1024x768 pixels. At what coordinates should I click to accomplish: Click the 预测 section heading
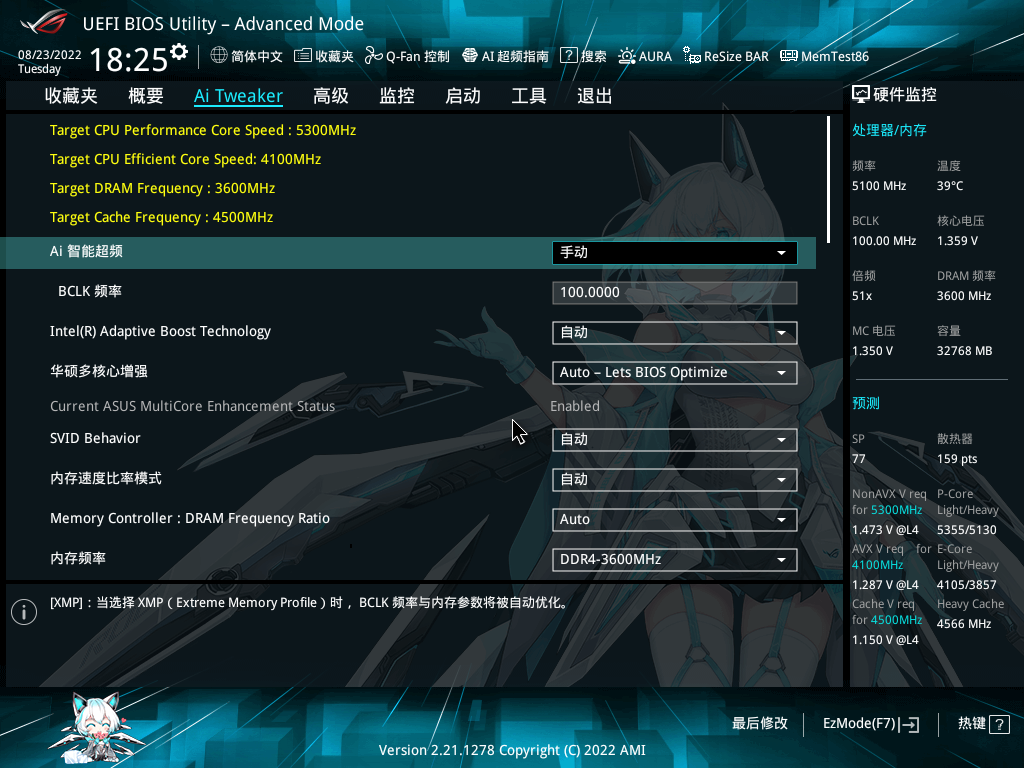[865, 403]
